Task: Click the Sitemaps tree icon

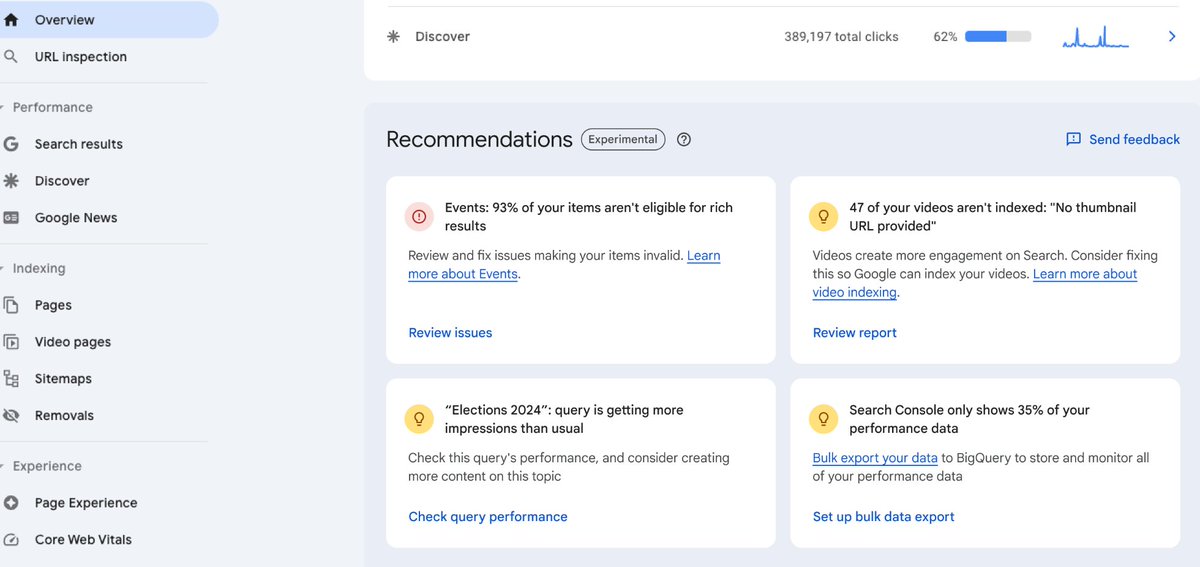Action: point(11,379)
